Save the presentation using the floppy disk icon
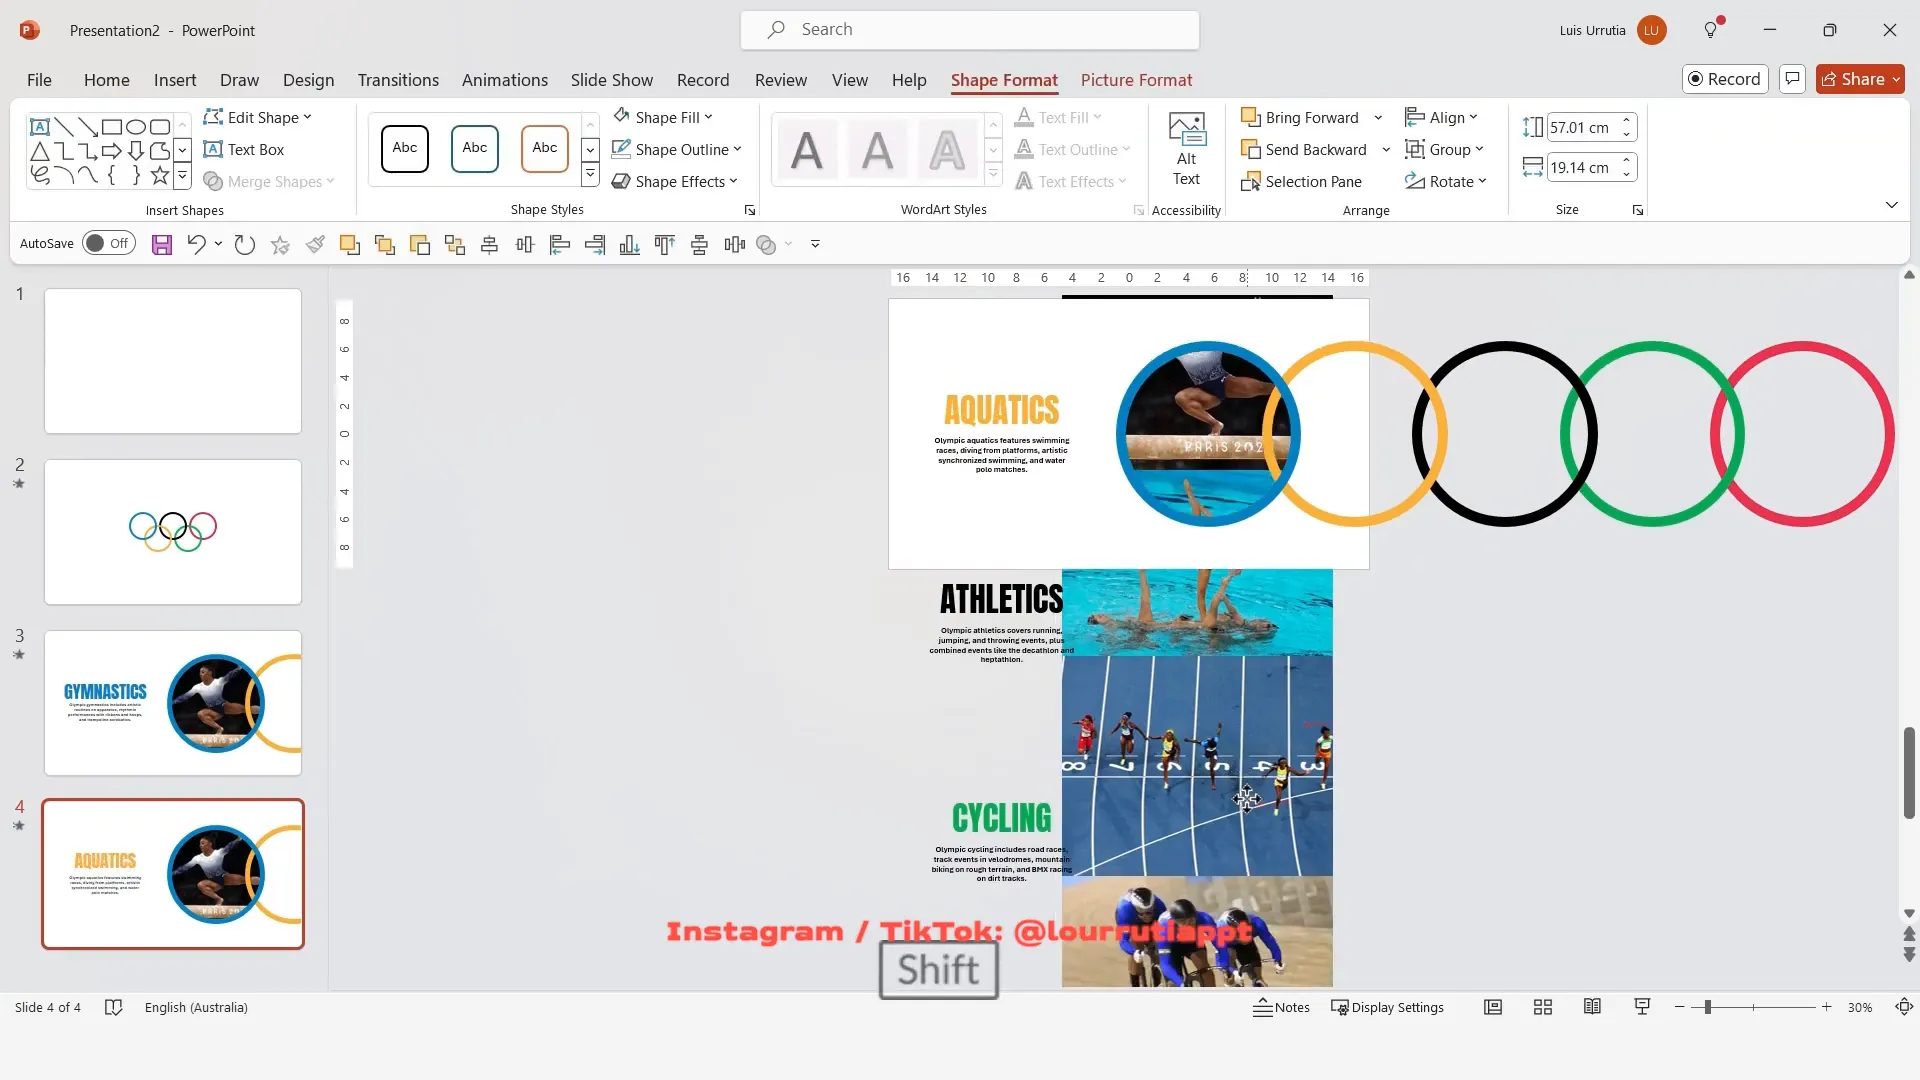 162,244
